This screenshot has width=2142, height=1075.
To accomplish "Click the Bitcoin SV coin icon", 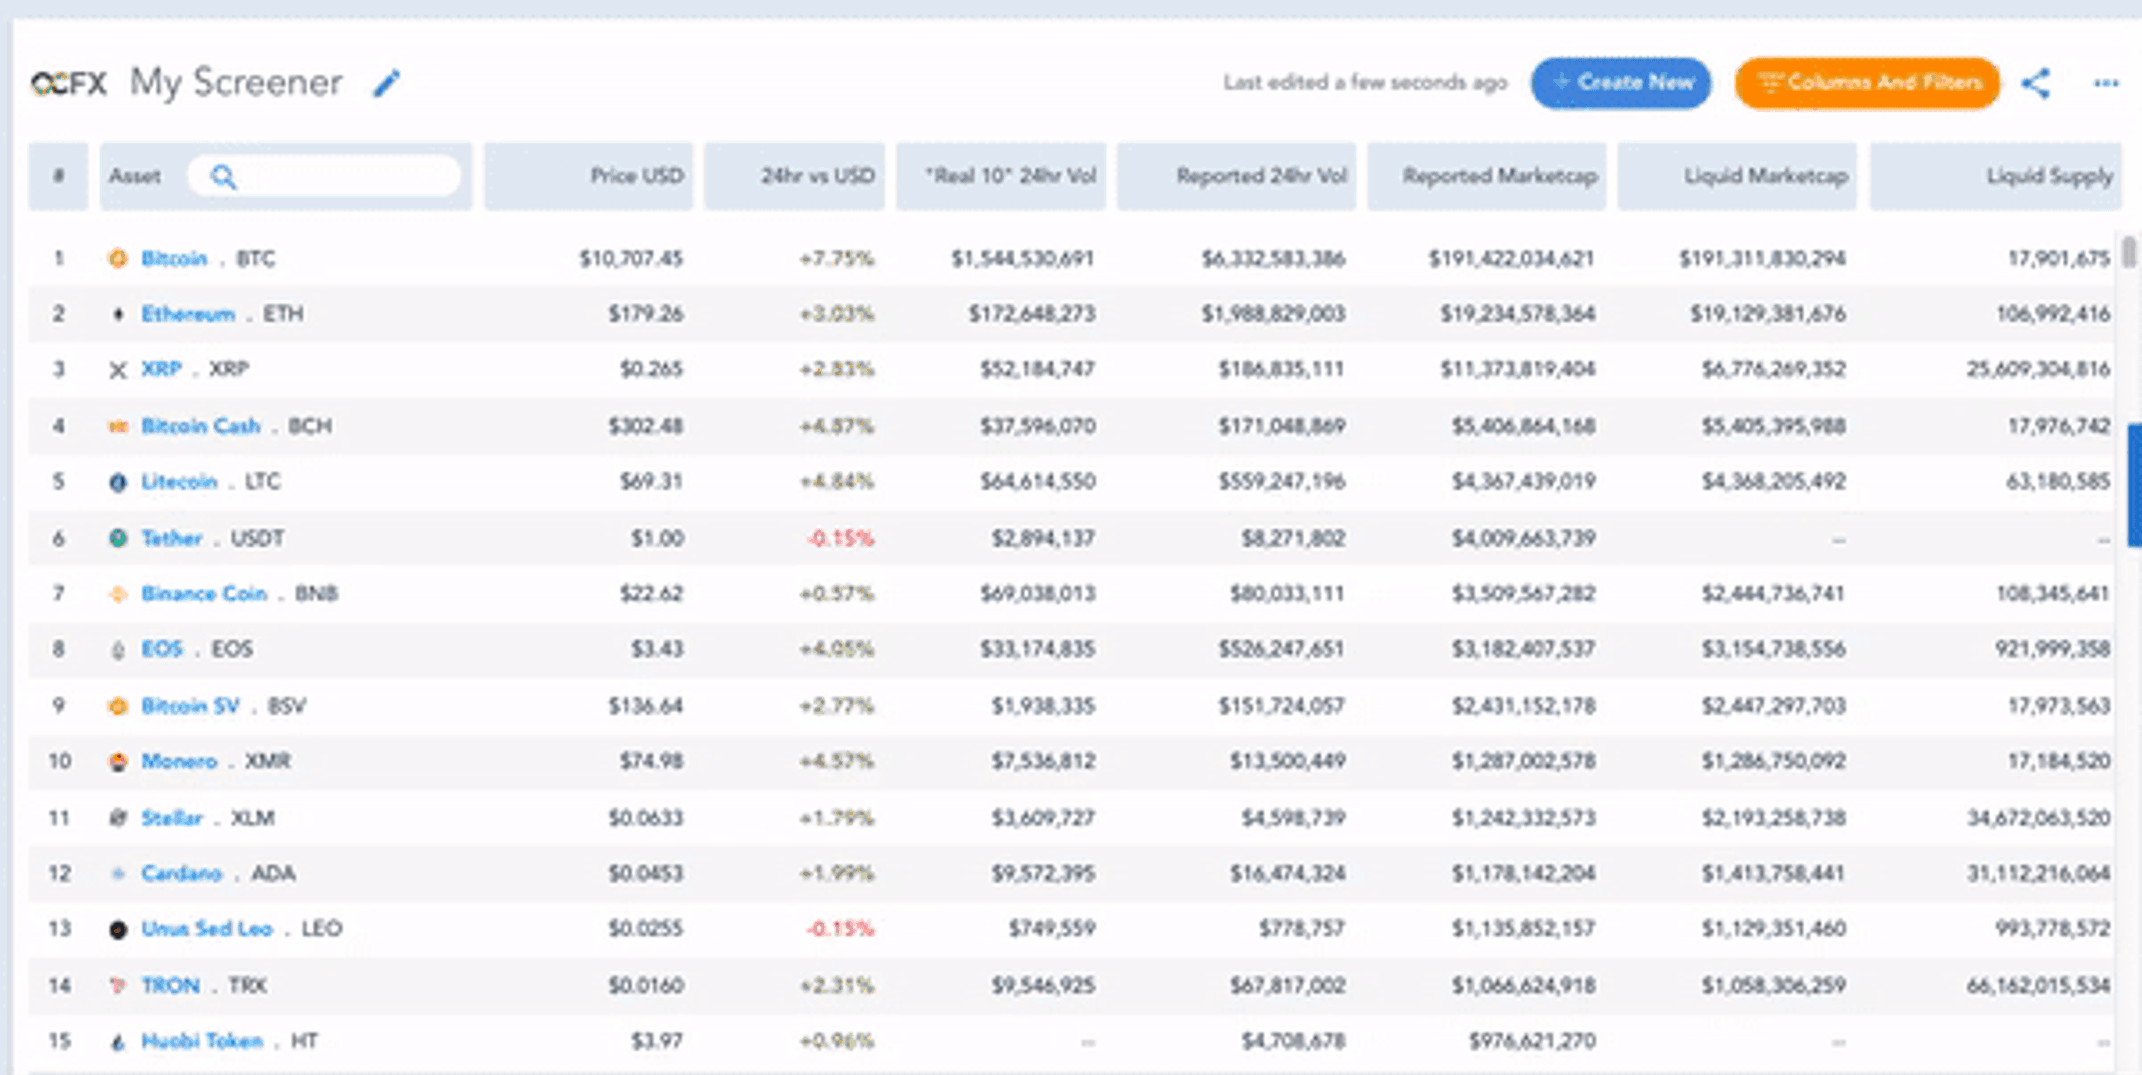I will click(x=118, y=706).
